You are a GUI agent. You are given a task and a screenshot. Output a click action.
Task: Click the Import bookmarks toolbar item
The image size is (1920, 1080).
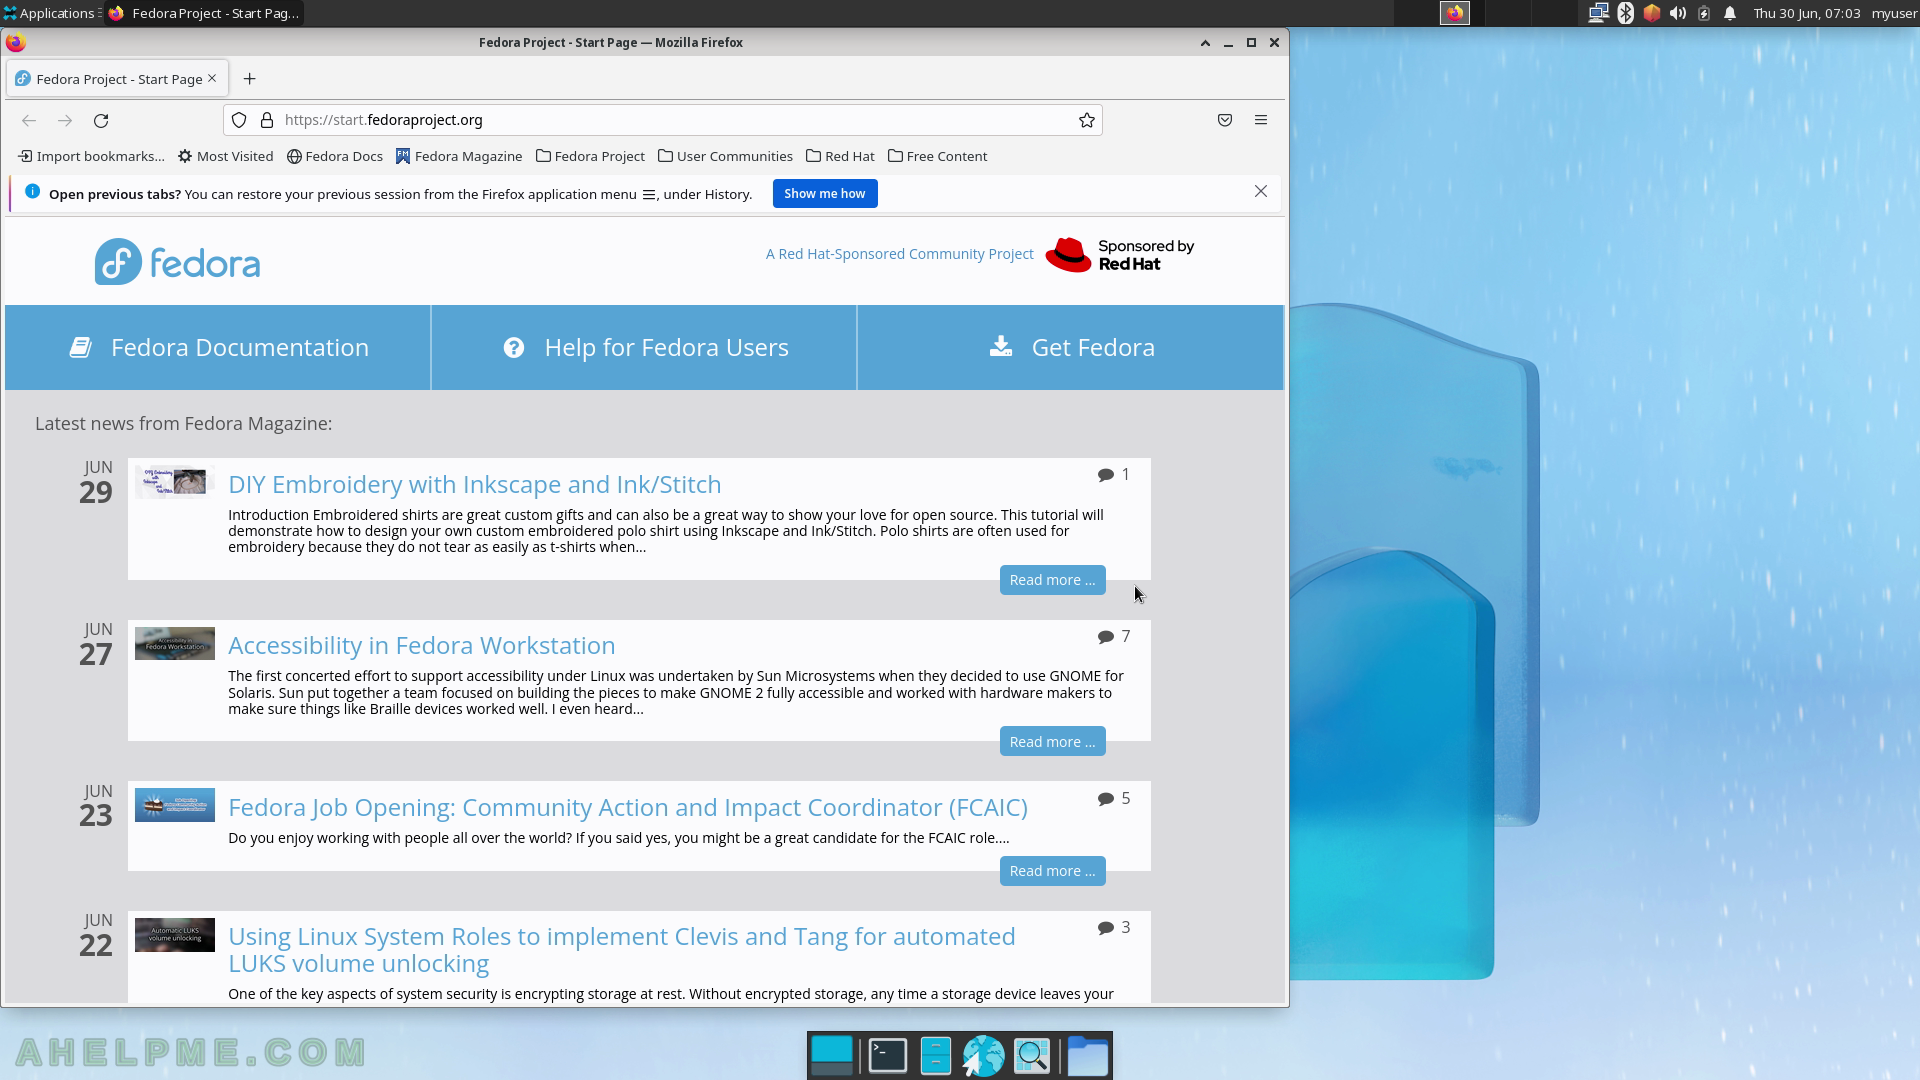91,156
